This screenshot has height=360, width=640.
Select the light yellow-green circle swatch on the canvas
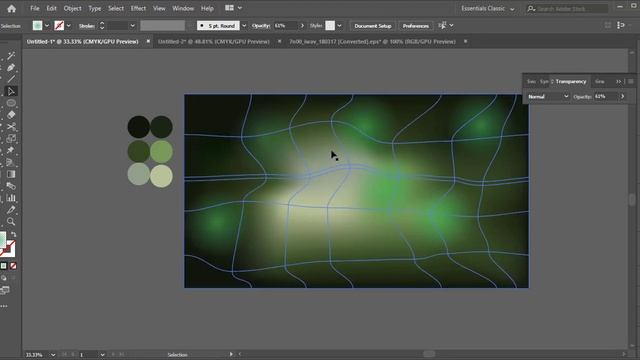click(161, 176)
